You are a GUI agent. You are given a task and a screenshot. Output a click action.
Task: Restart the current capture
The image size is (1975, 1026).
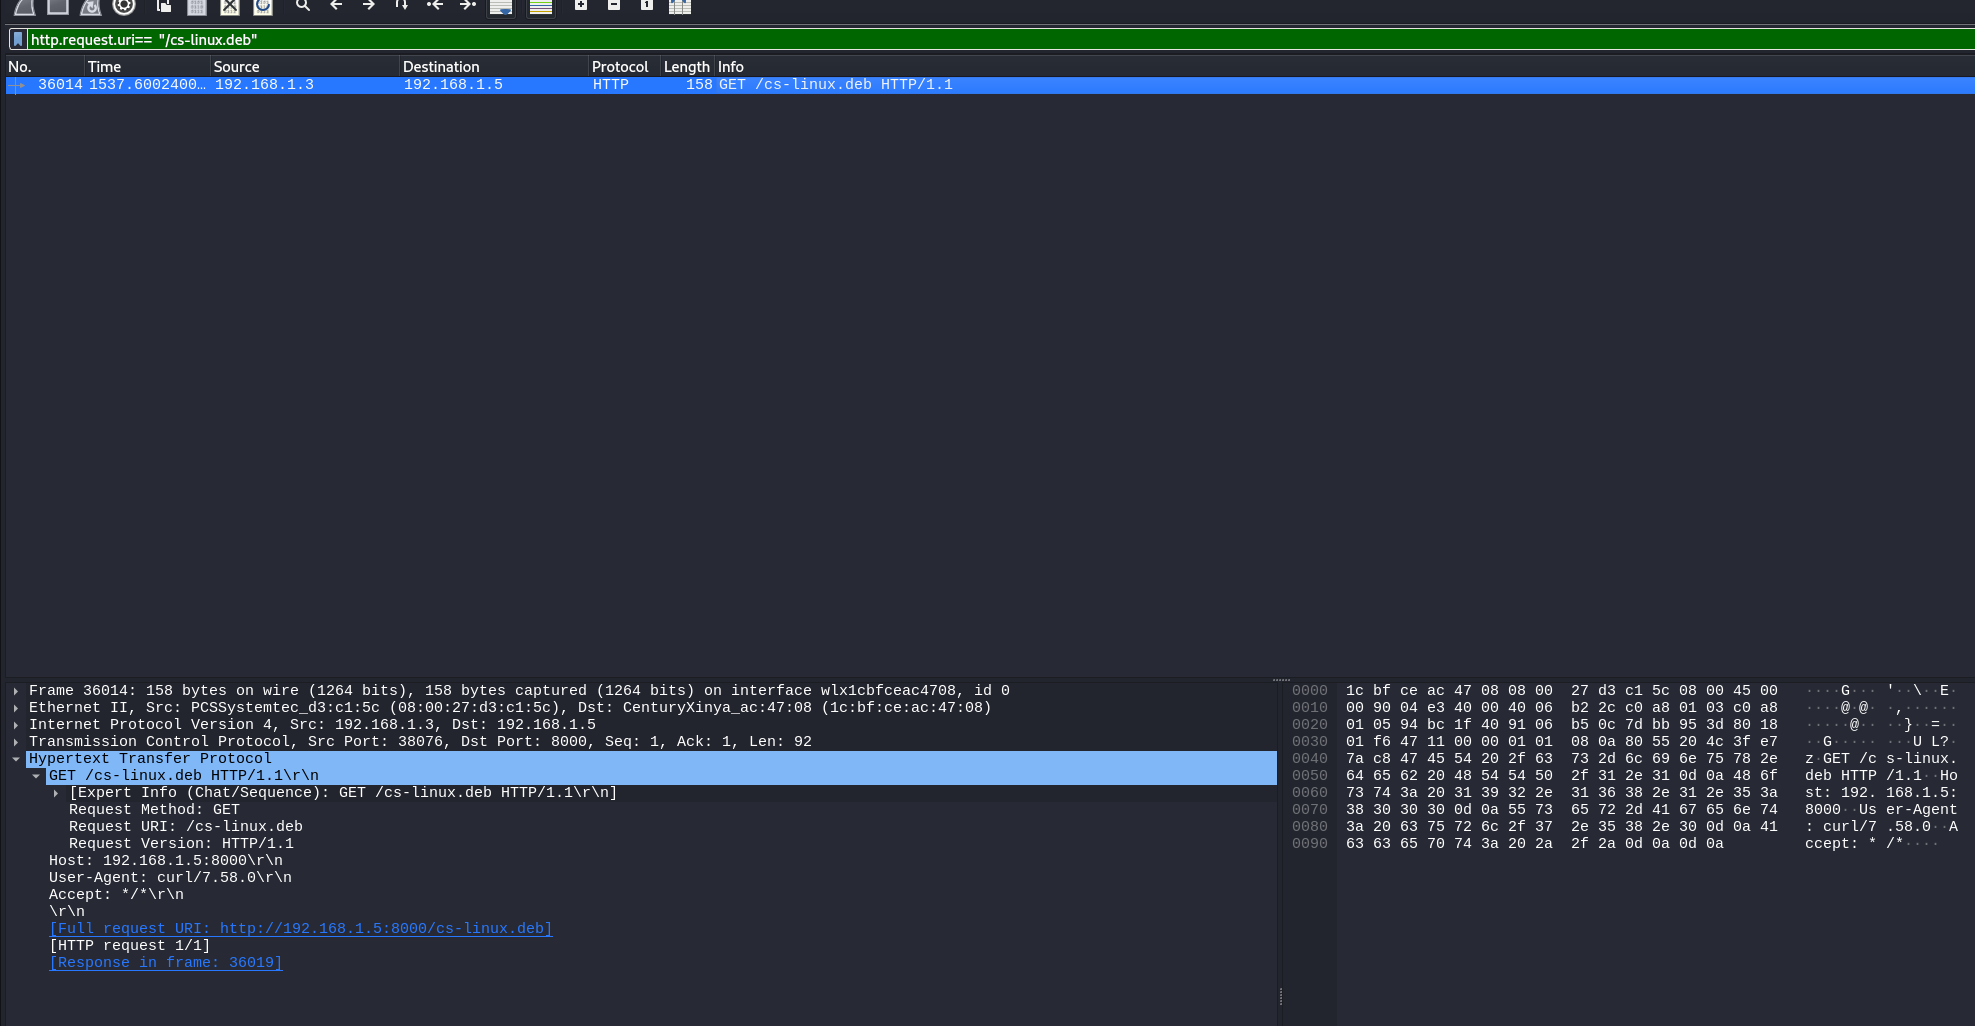(91, 6)
